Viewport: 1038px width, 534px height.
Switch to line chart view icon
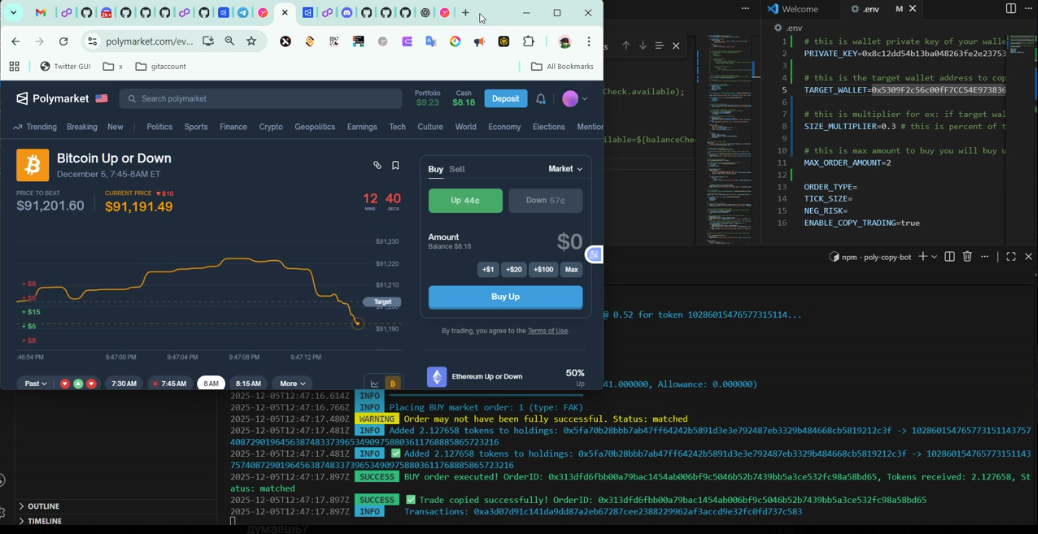point(374,383)
